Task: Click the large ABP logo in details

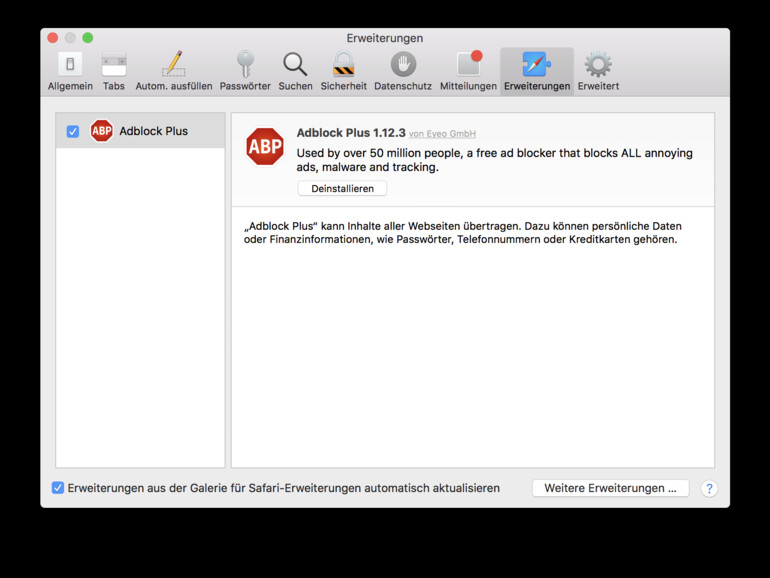Action: coord(265,146)
